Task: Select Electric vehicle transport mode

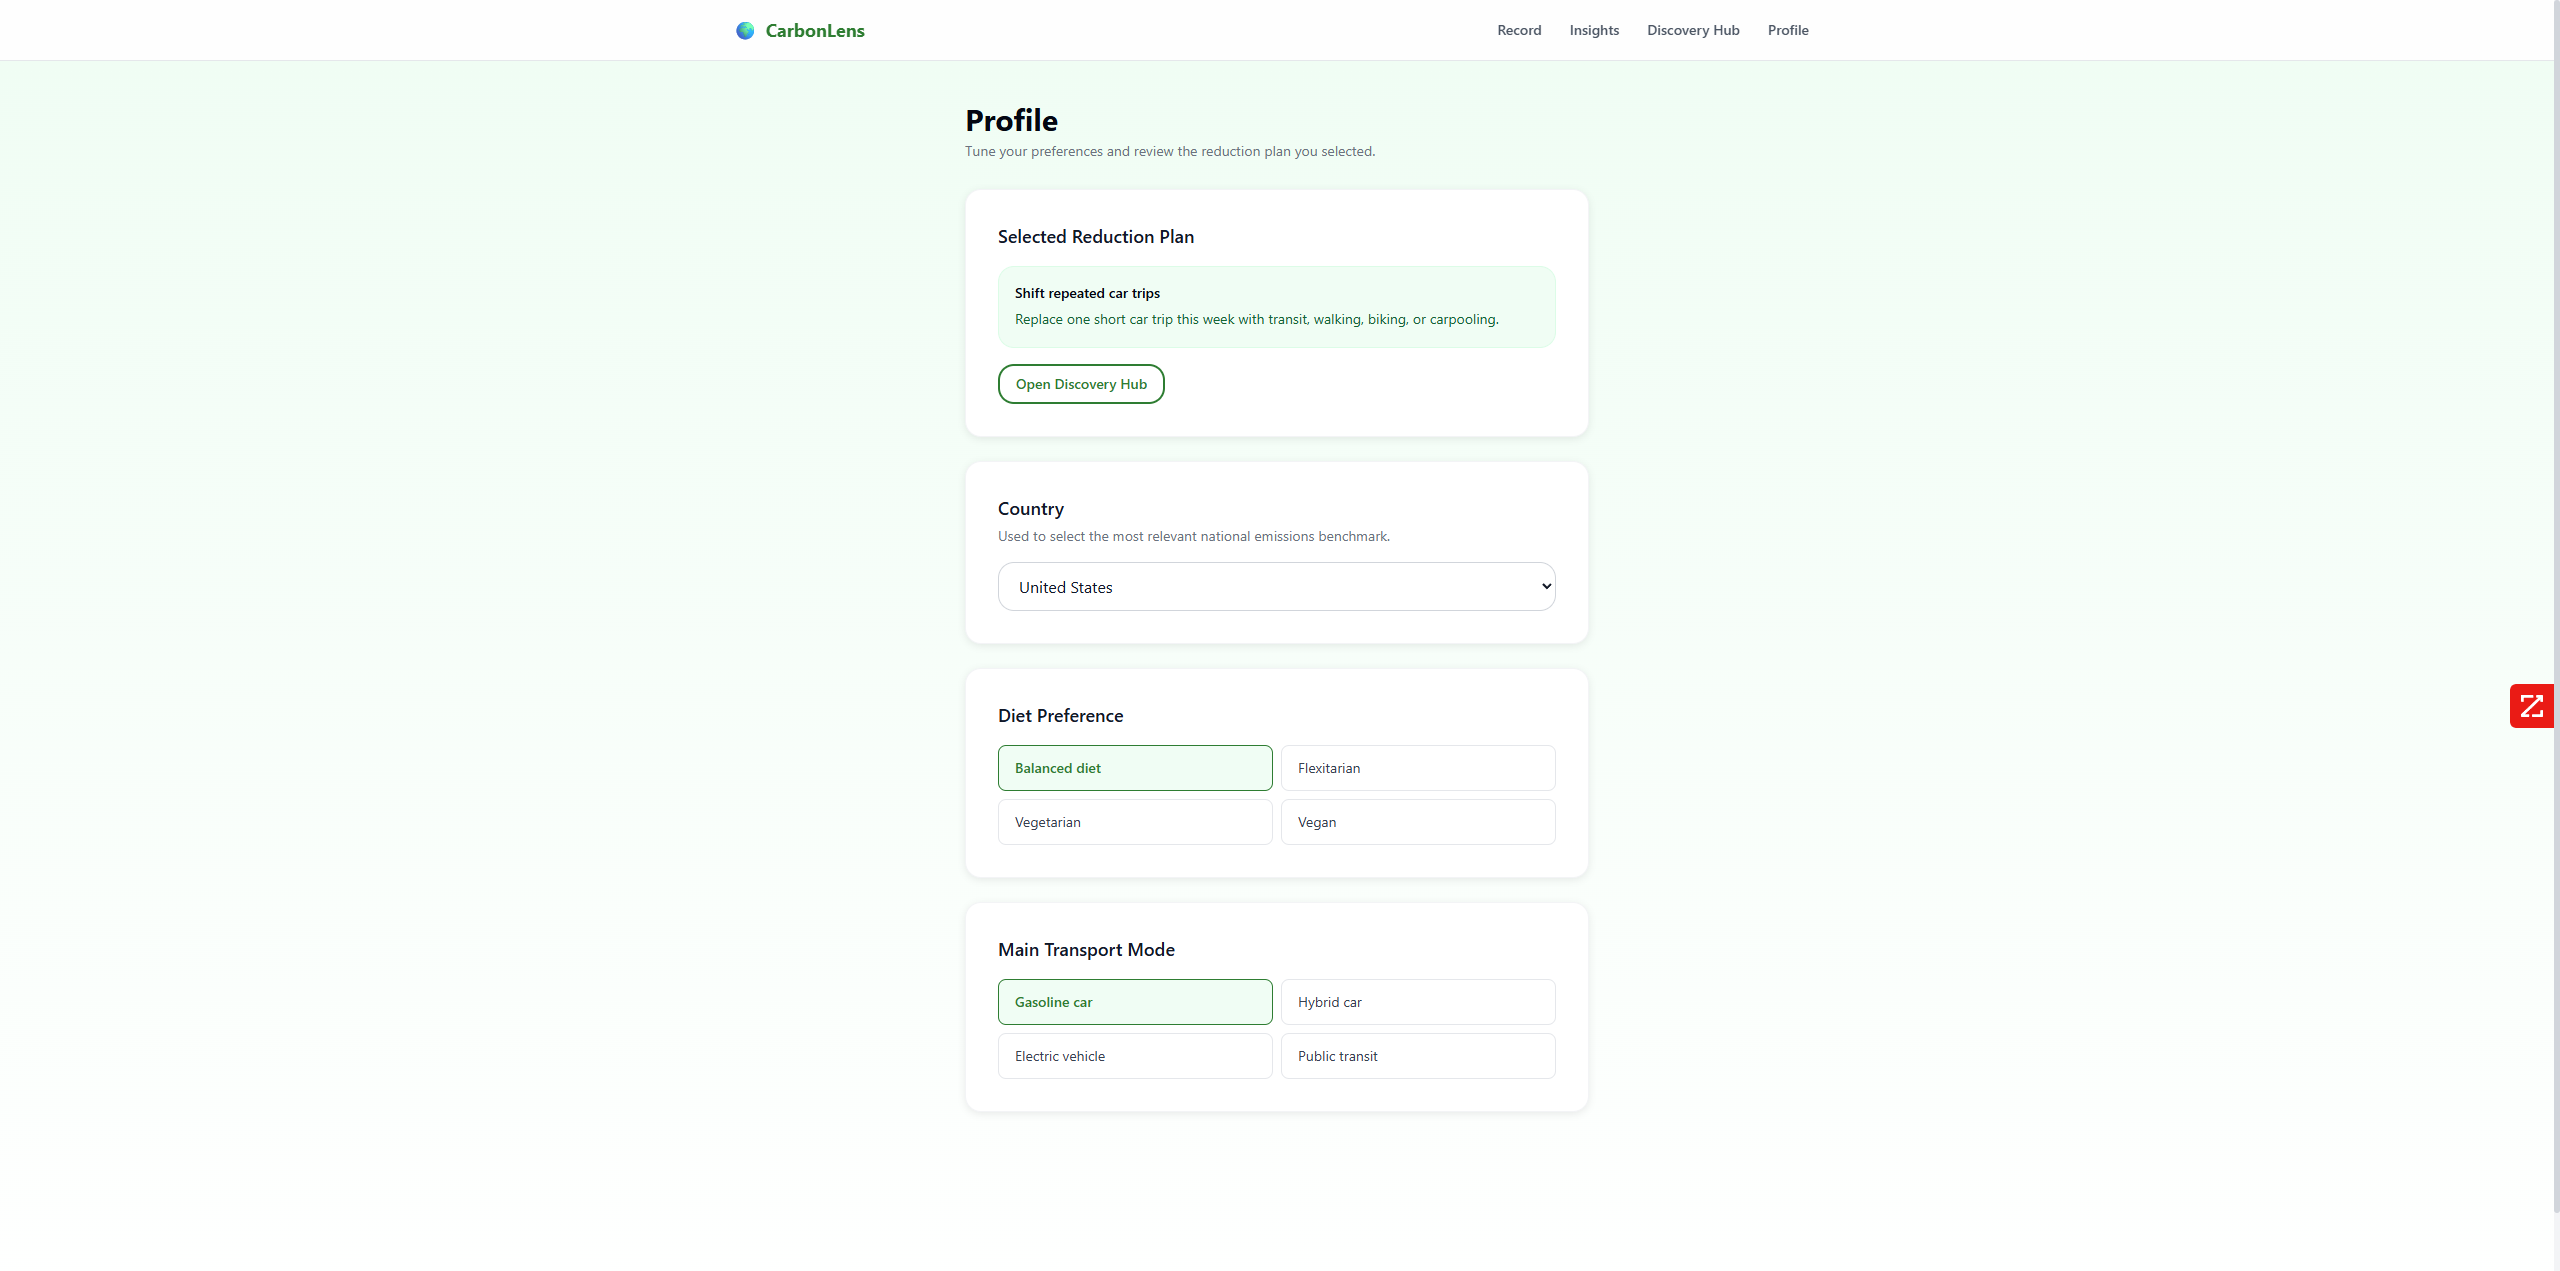Action: [x=1135, y=1056]
